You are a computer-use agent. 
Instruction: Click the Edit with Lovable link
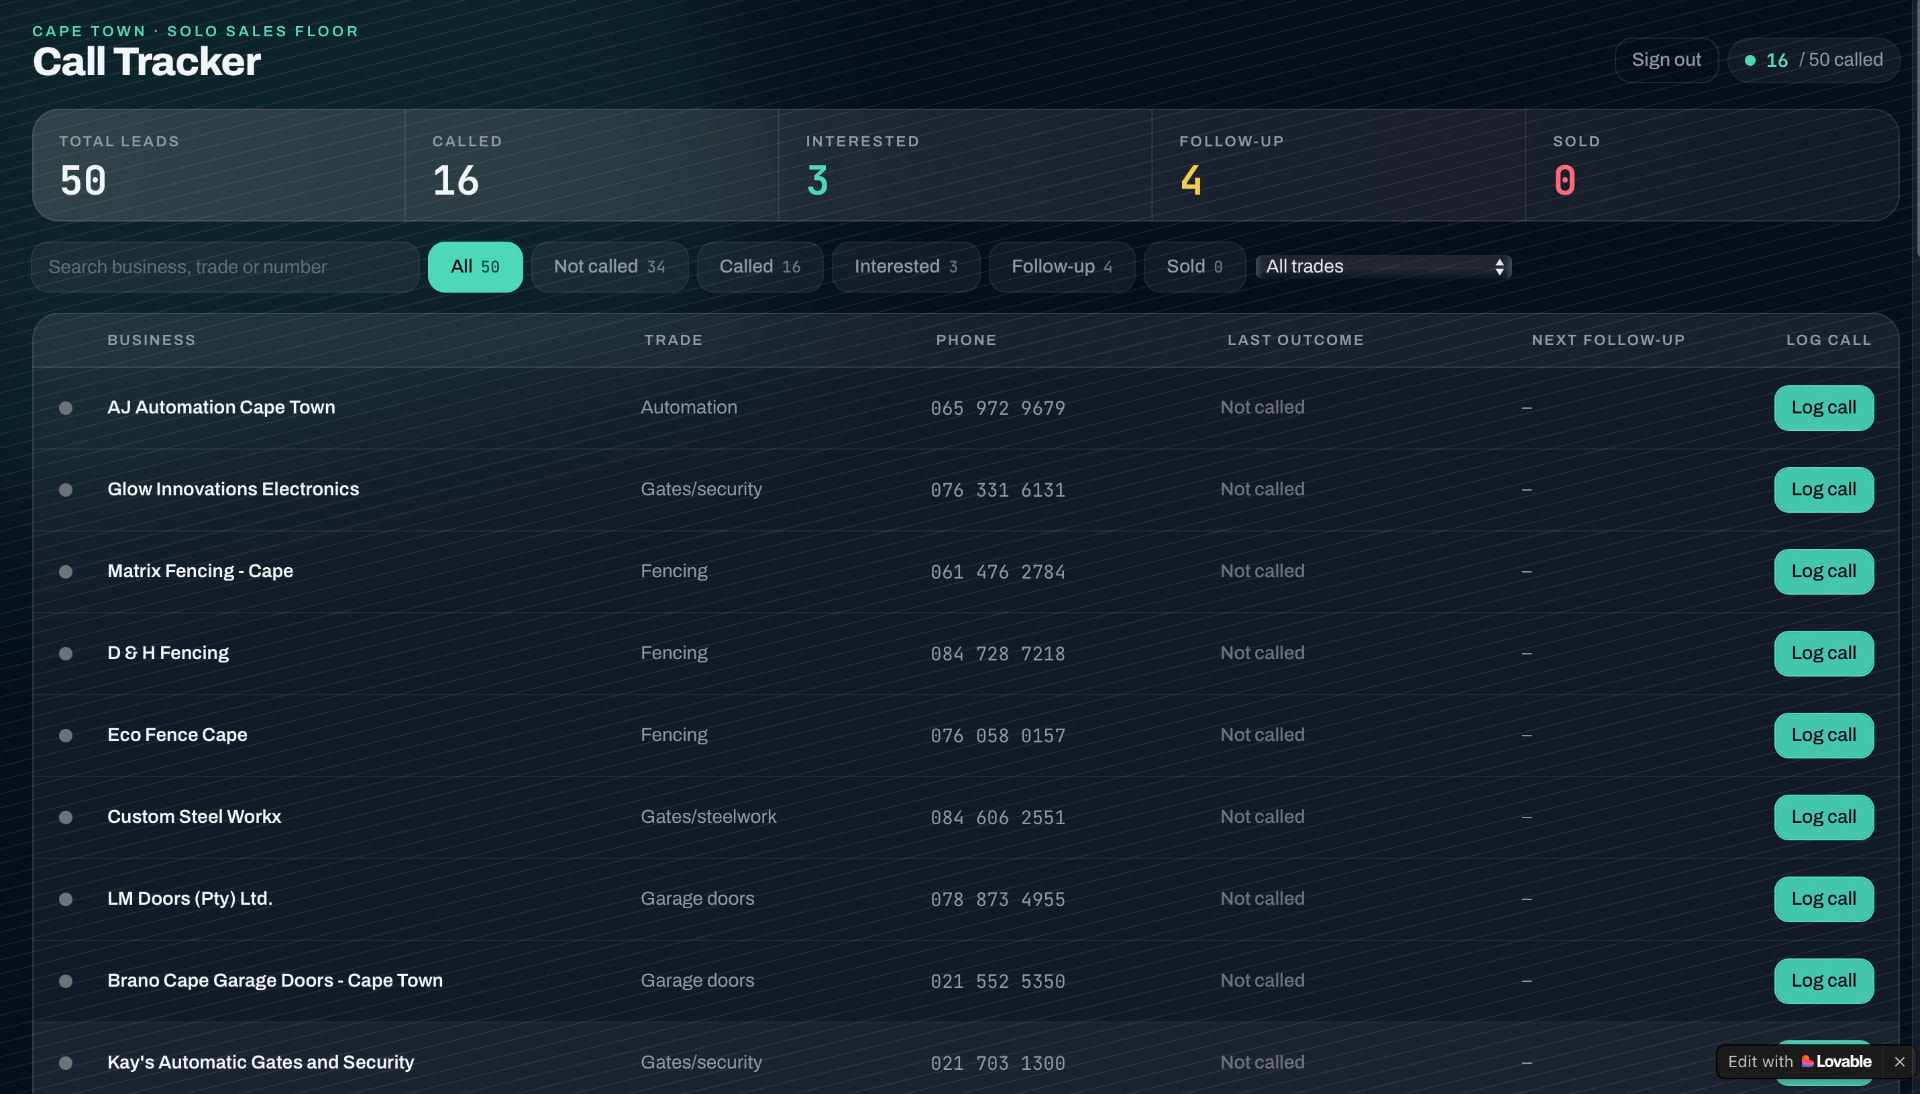pos(1799,1062)
